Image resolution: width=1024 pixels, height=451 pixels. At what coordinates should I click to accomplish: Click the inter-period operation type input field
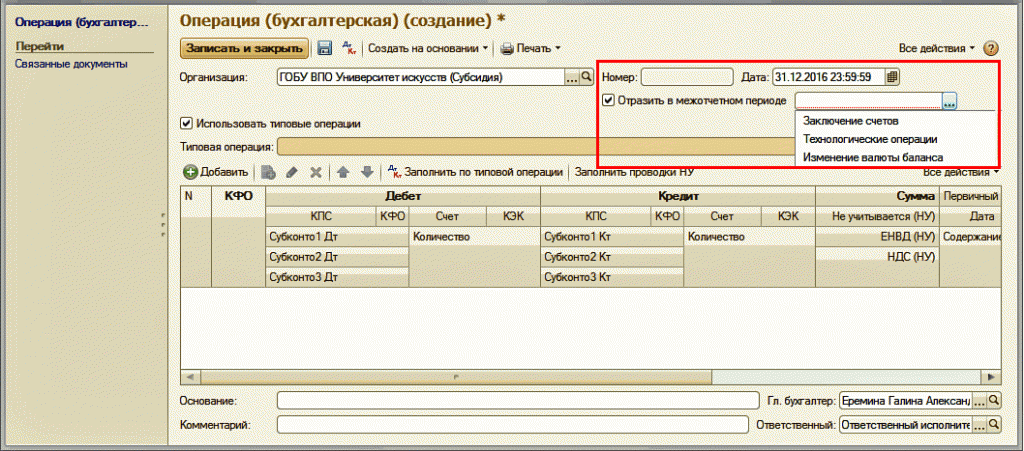(869, 101)
